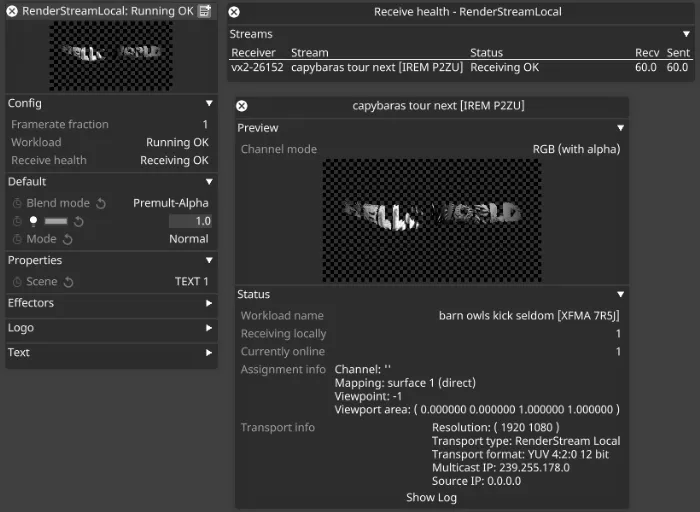This screenshot has width=700, height=512.
Task: Click the keyframe clock icon beside Scene
Action: (x=17, y=282)
